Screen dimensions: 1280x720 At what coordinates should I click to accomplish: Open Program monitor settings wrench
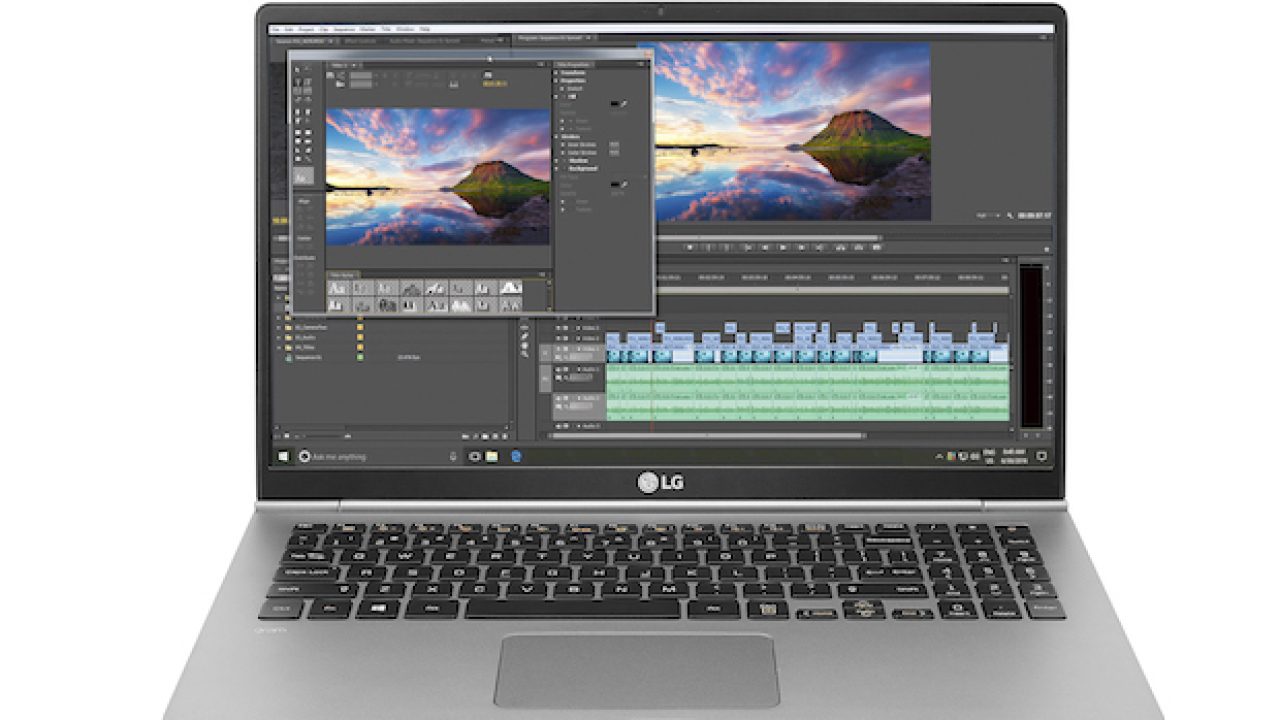1010,215
